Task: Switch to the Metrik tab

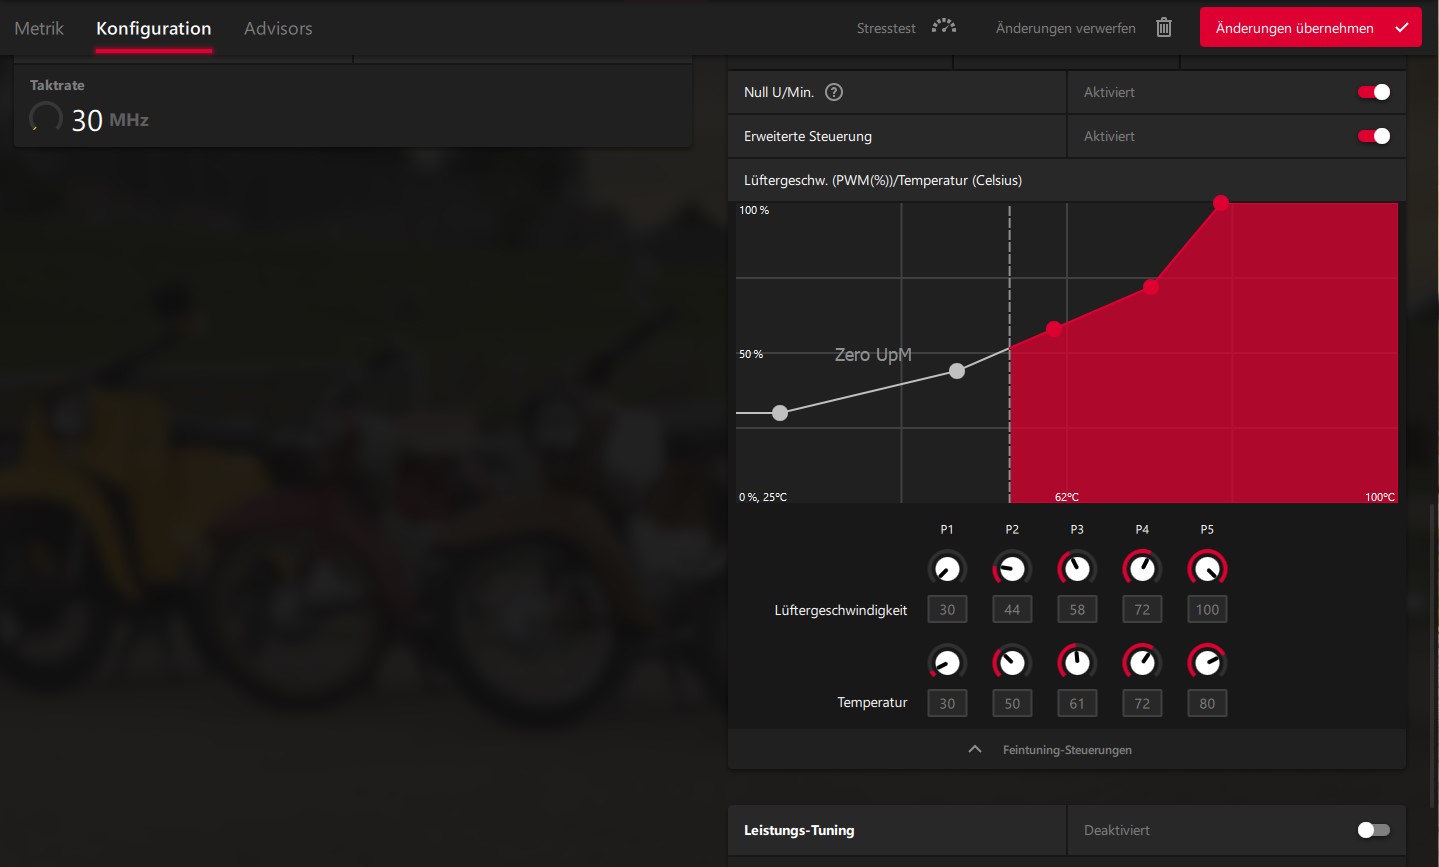Action: [x=39, y=28]
